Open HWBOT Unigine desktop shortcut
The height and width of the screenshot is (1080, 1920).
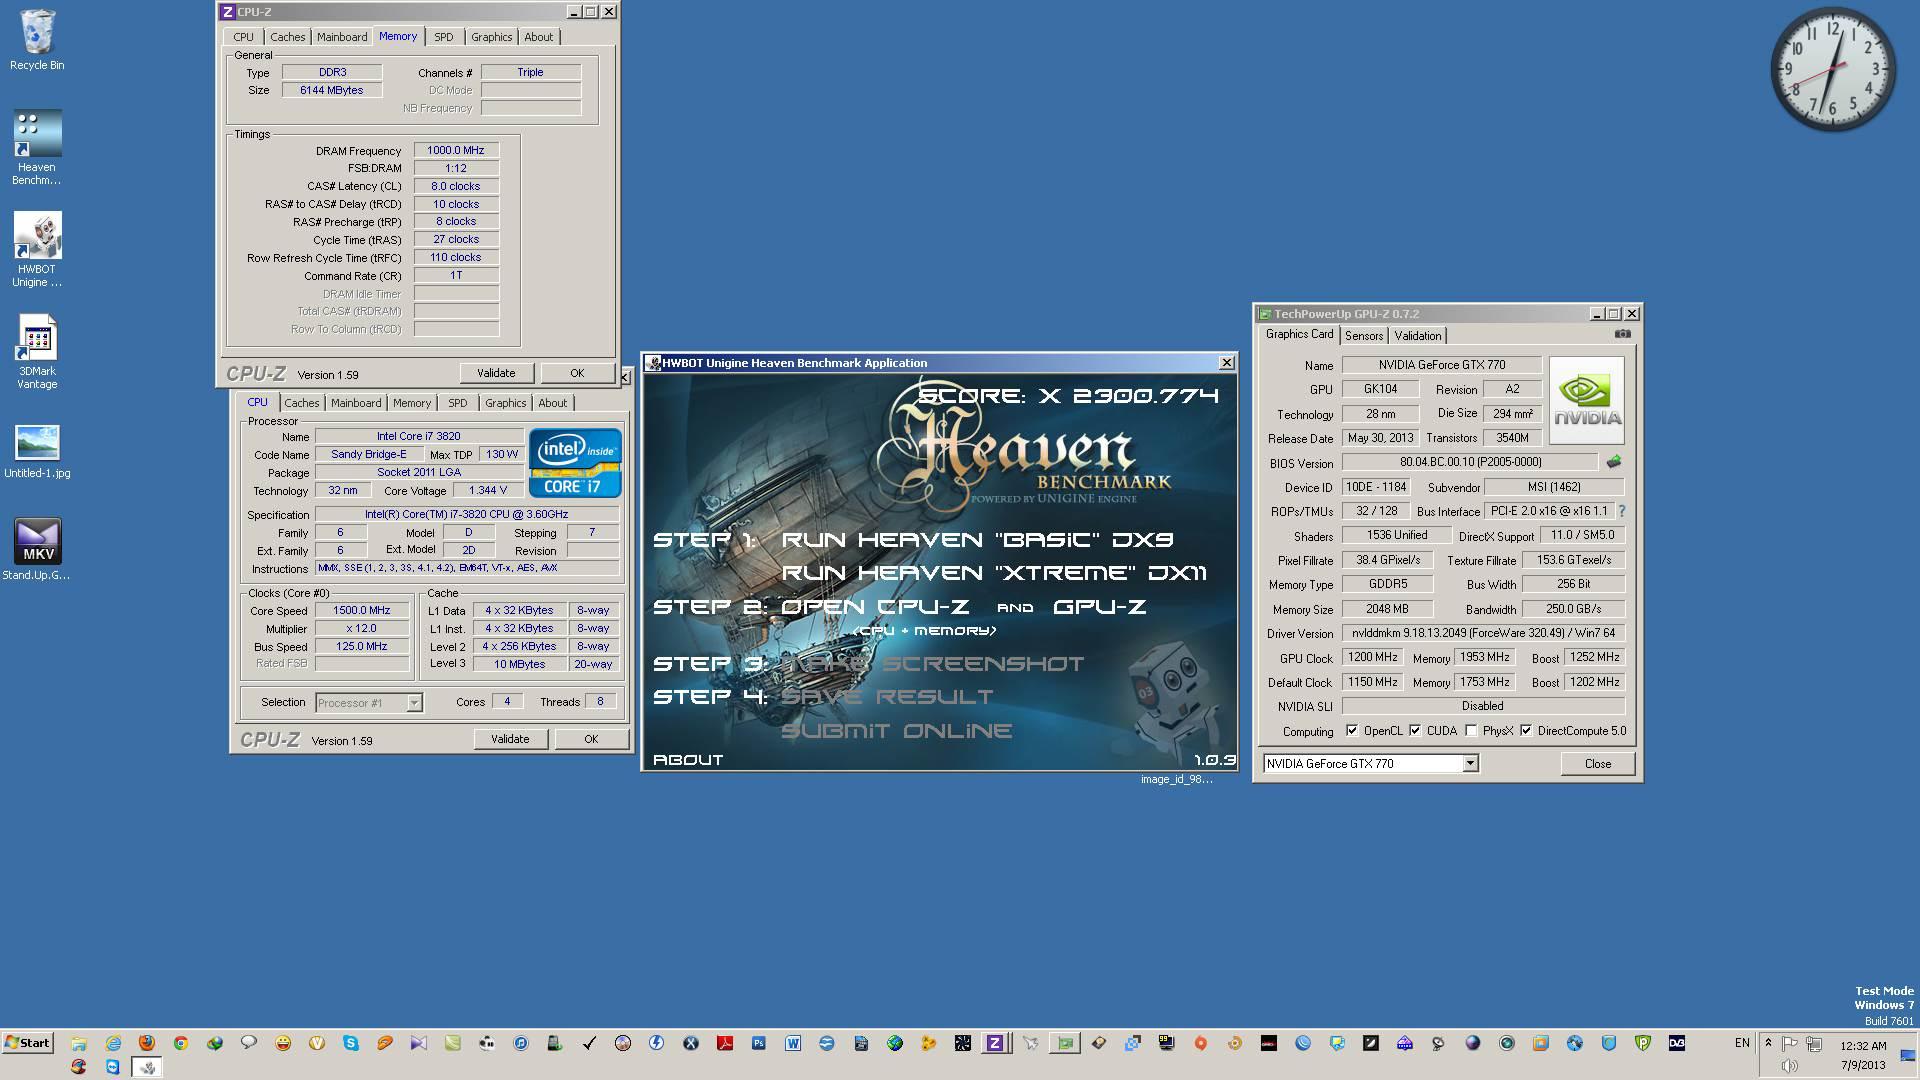coord(37,250)
